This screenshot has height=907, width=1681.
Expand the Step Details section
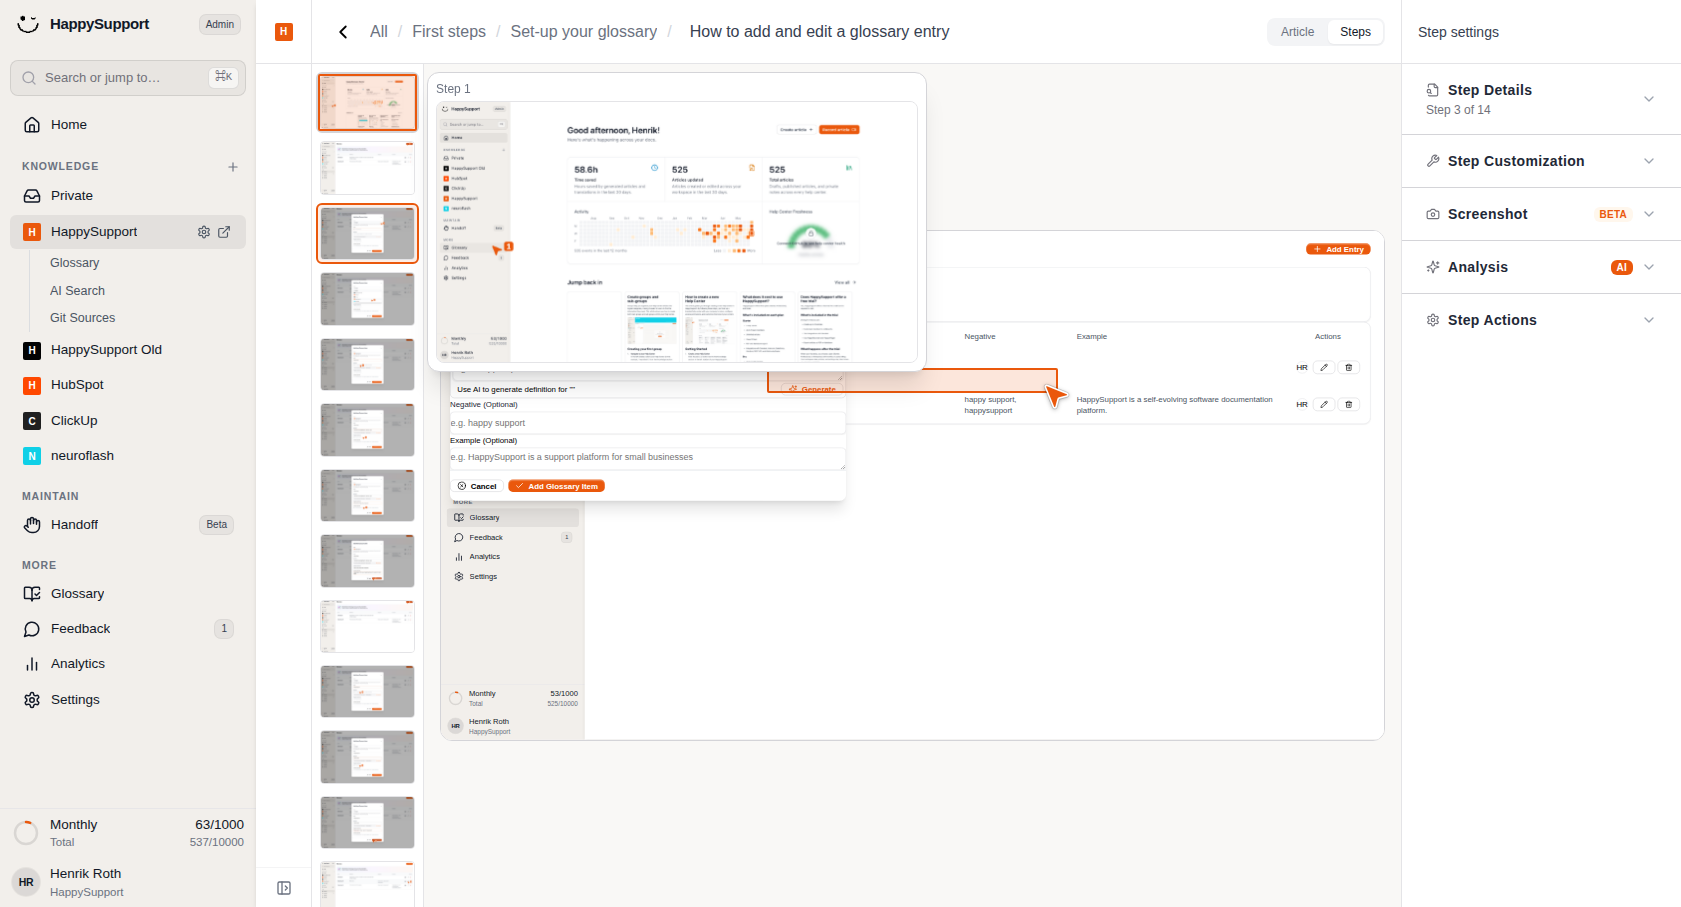coord(1541,99)
